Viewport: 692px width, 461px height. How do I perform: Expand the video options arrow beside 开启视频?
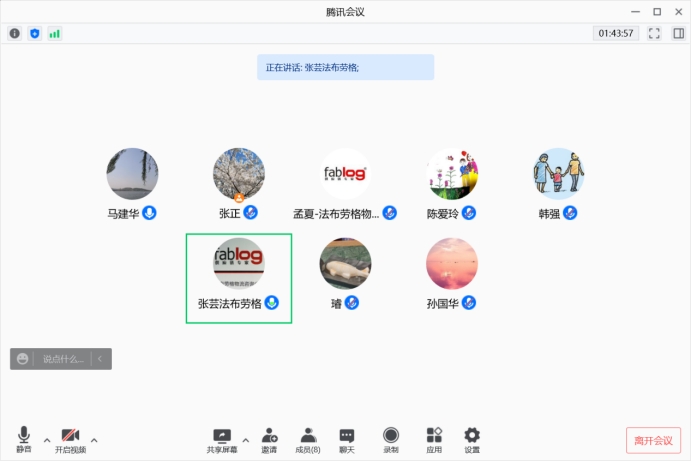tap(94, 439)
